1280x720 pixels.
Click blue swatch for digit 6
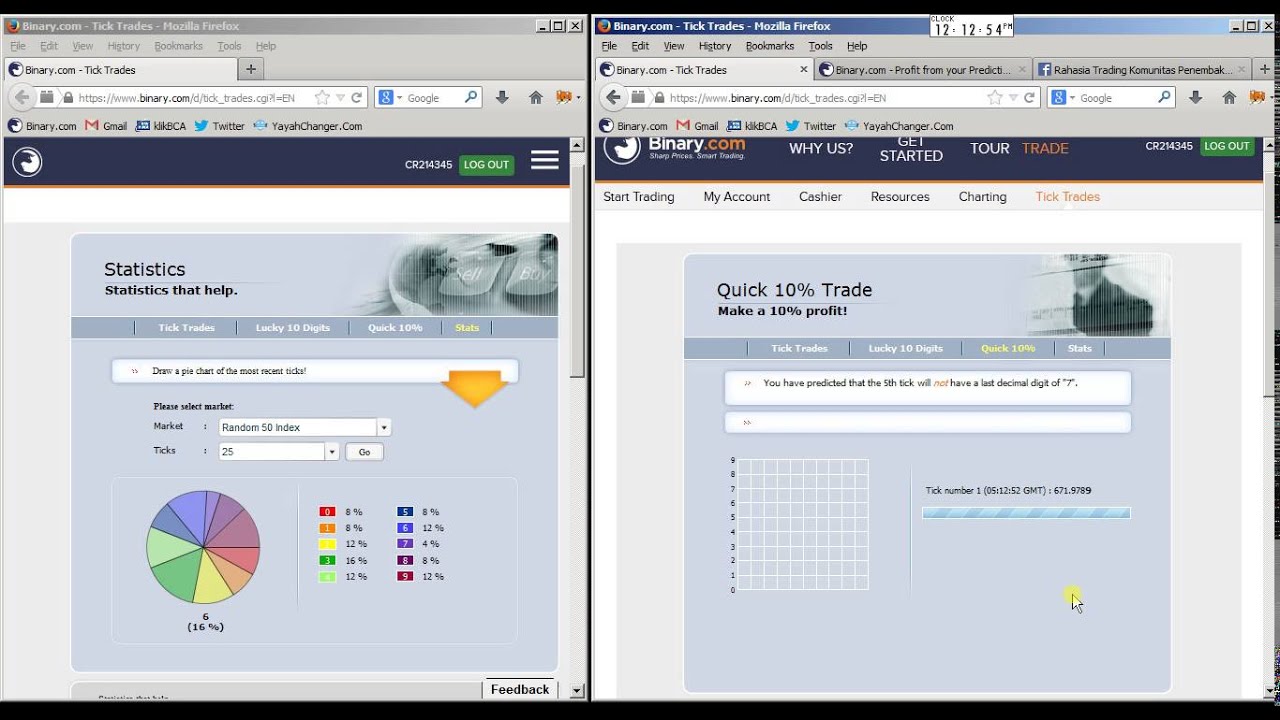click(x=405, y=528)
